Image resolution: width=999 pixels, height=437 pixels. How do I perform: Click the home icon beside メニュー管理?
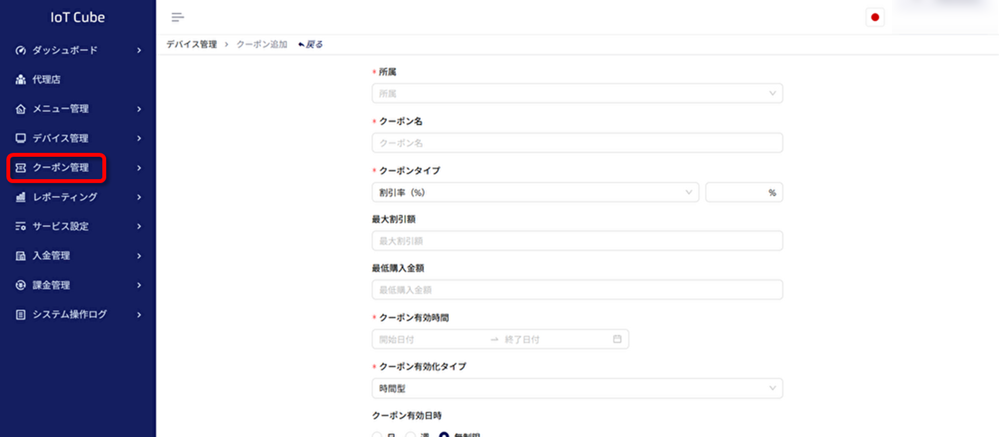click(x=21, y=109)
